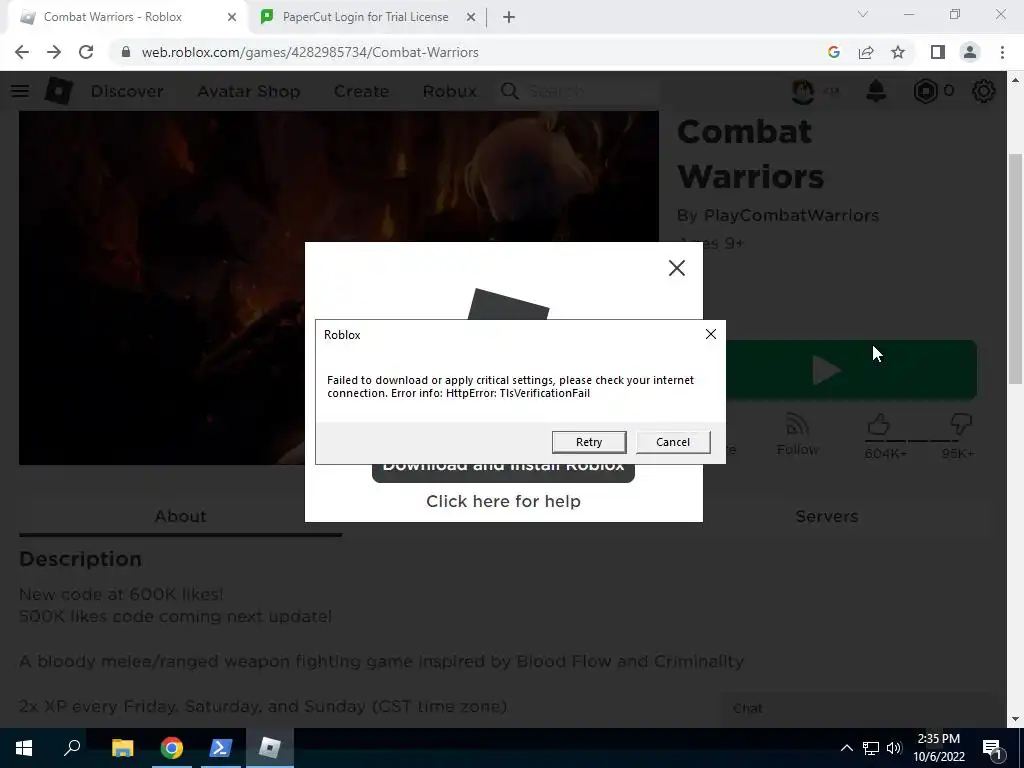Open the Robux balance icon
Viewport: 1024px width, 768px height.
point(925,91)
